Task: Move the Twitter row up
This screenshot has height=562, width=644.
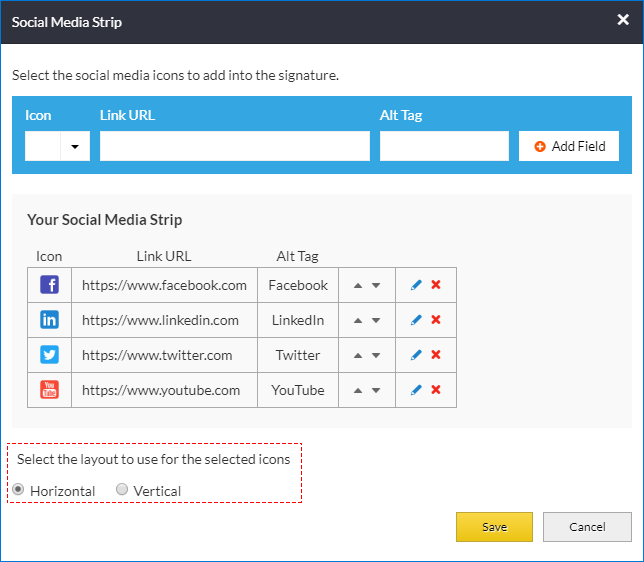Action: [x=358, y=355]
